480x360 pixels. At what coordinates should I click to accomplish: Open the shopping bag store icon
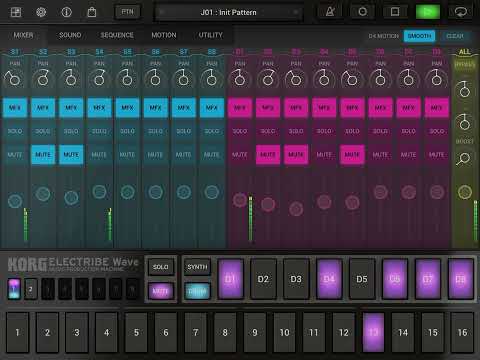coord(92,12)
